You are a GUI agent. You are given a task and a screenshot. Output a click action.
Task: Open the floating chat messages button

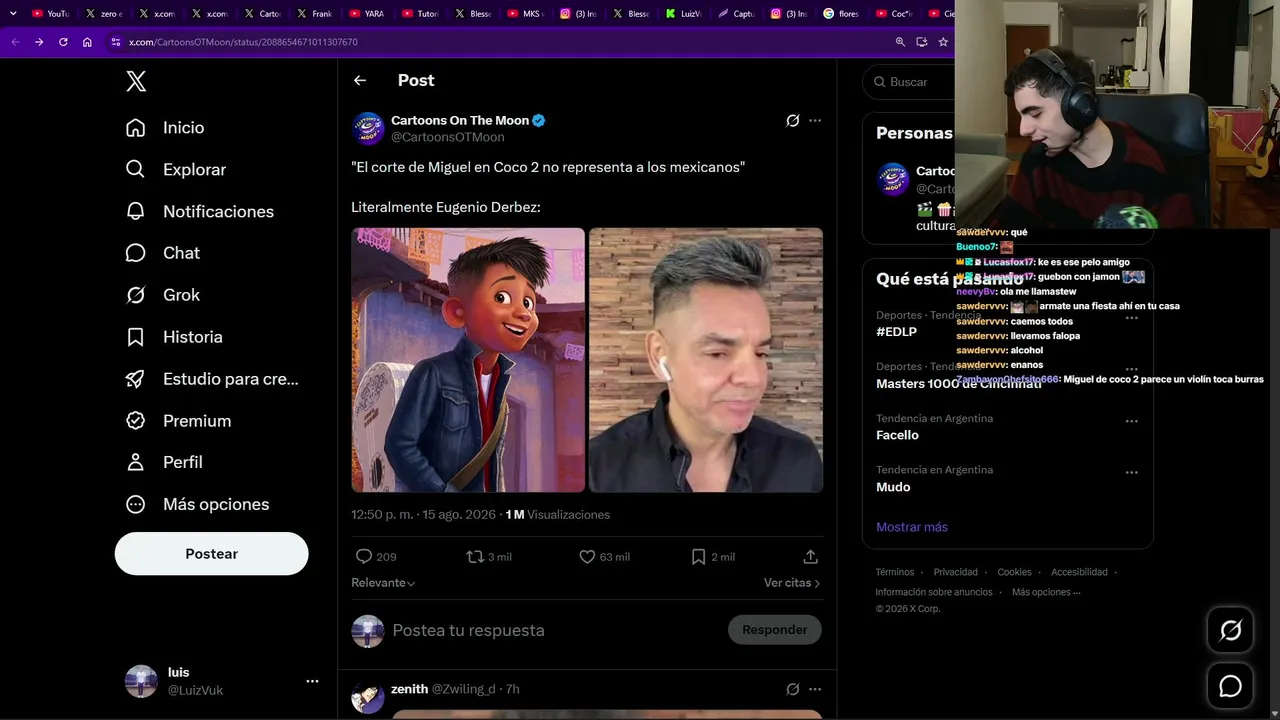pos(1231,686)
